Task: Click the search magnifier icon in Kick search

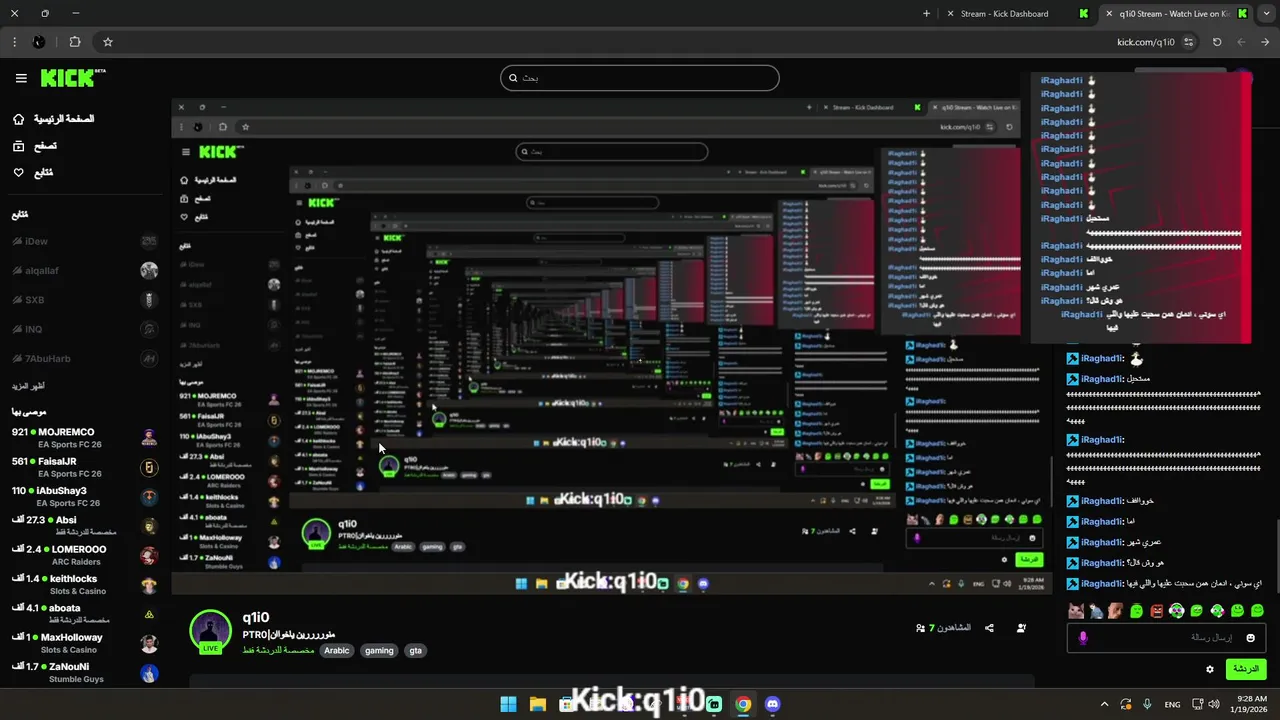Action: coord(513,78)
